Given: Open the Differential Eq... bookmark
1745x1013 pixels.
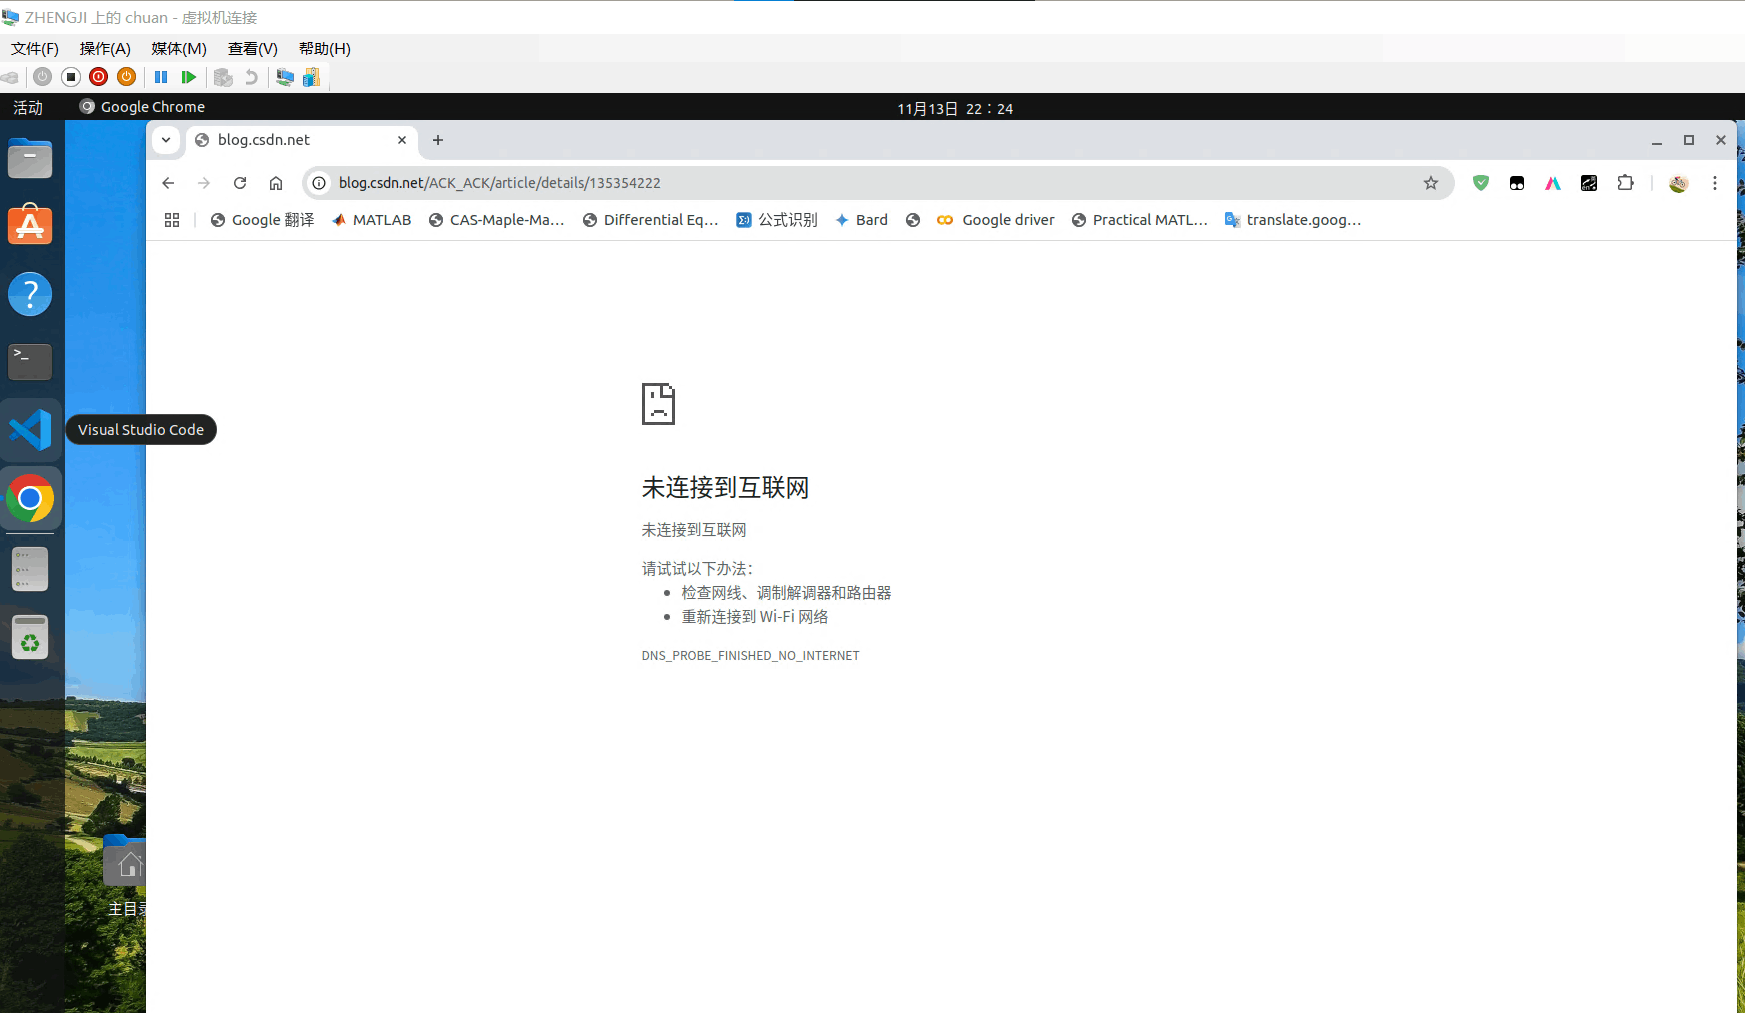Looking at the screenshot, I should [651, 220].
